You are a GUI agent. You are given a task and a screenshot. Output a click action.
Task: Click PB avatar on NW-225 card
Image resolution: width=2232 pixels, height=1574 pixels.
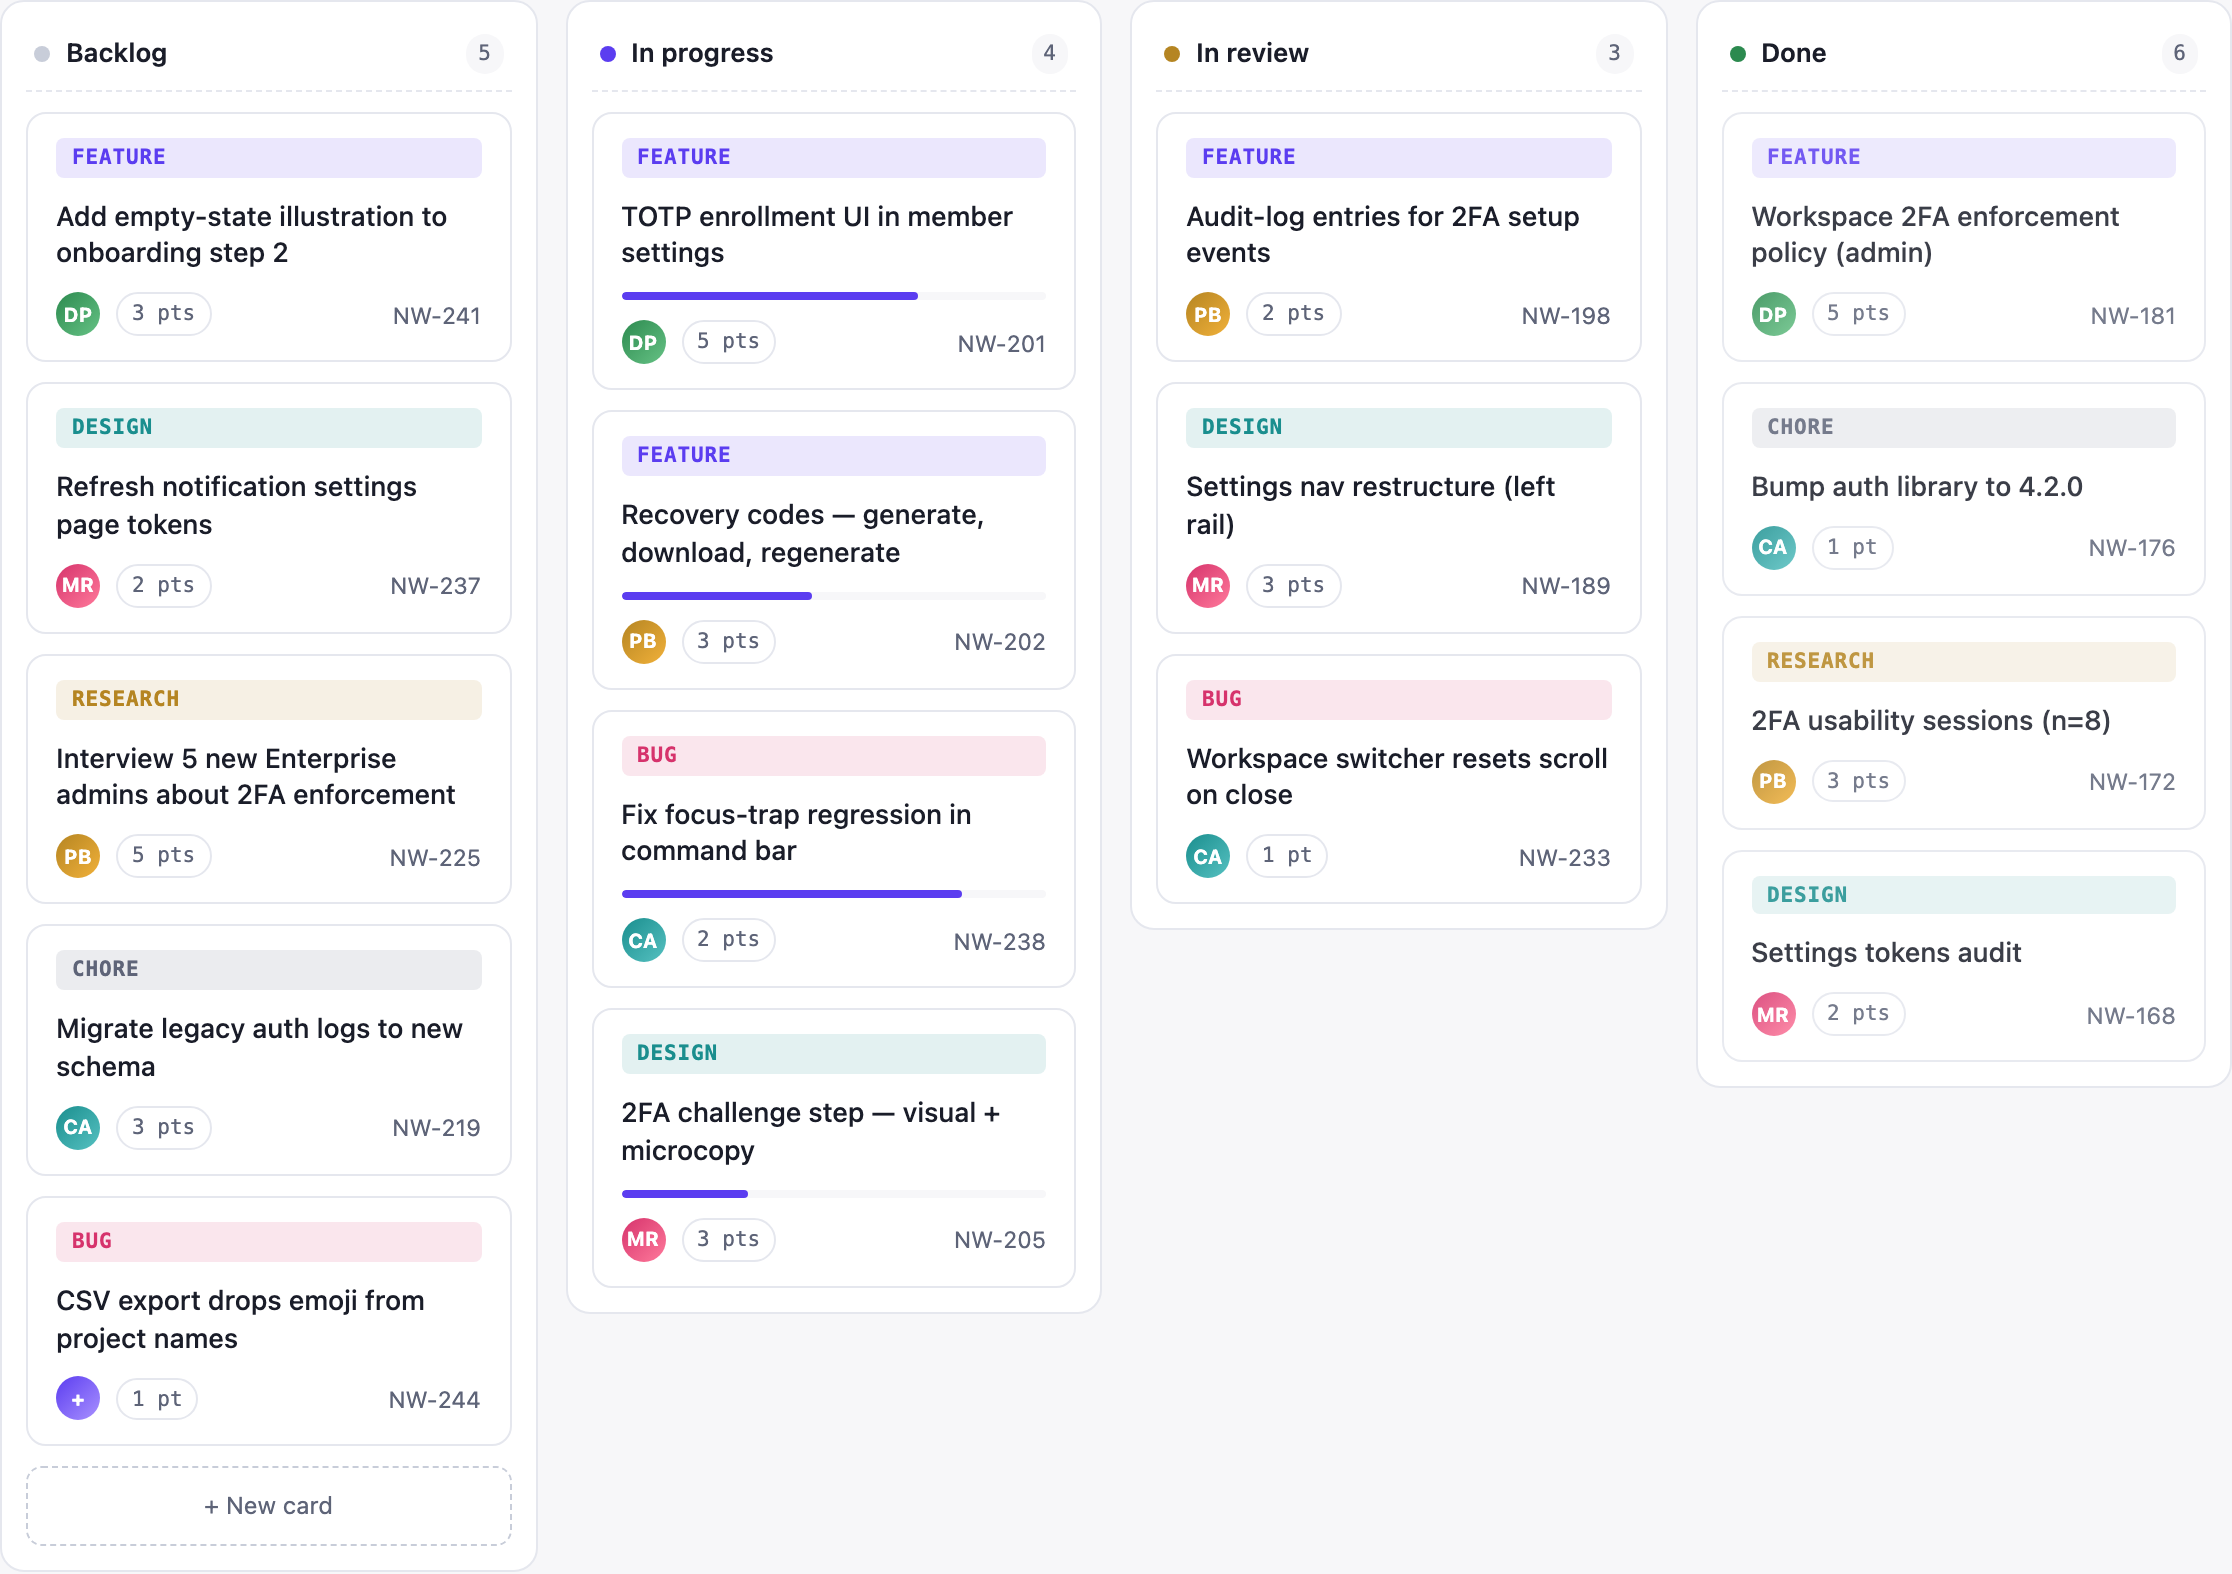(78, 856)
